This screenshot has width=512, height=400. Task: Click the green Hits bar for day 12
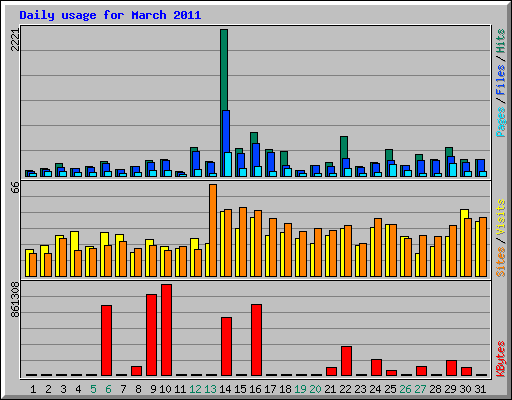coord(194,149)
